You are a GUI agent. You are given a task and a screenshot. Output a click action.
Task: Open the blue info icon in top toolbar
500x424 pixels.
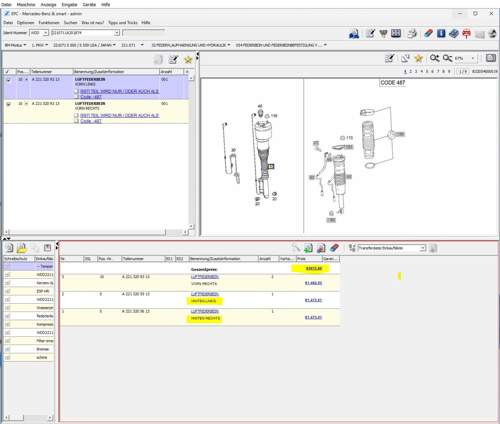[441, 33]
